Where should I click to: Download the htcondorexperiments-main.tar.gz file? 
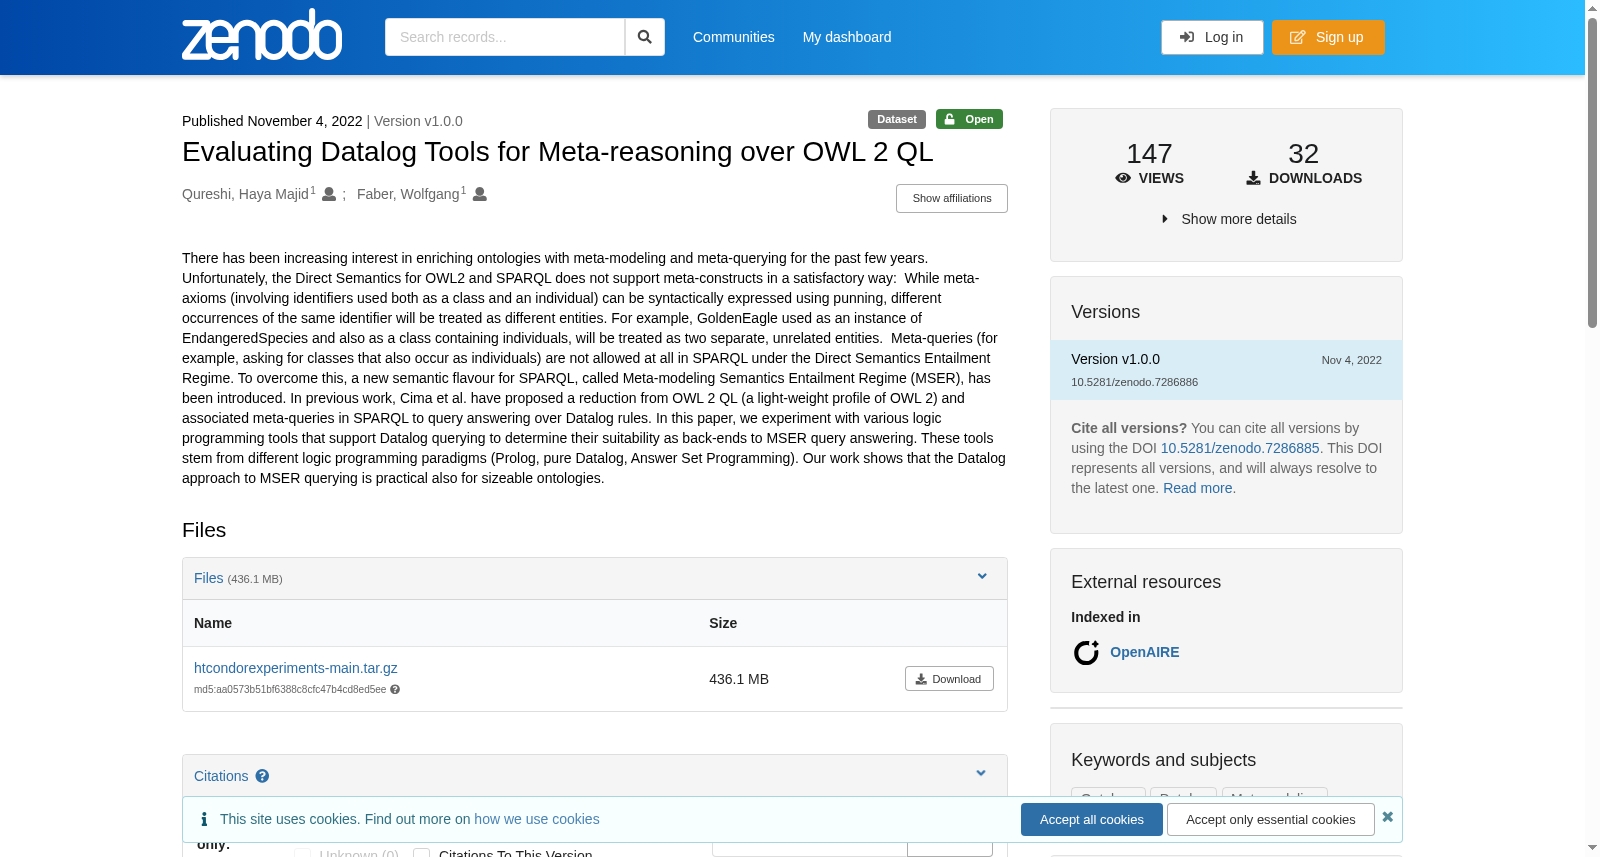click(949, 679)
